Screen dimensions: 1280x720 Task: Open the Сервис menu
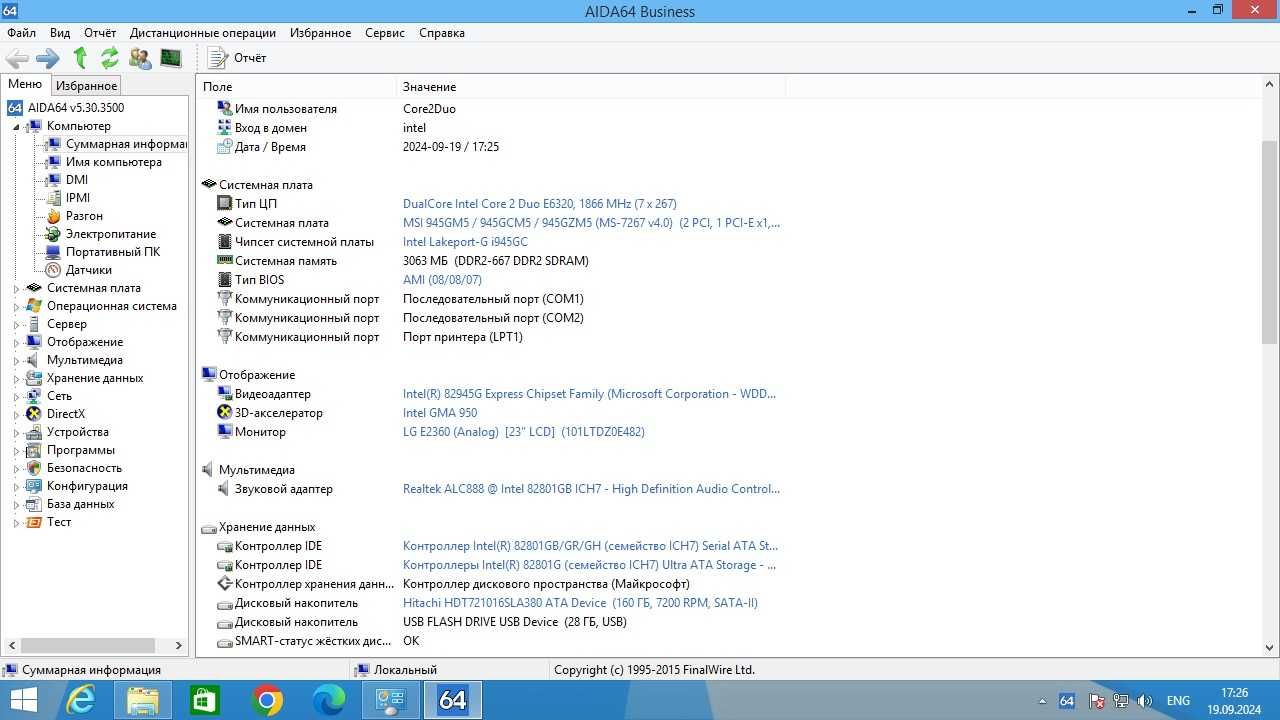click(385, 33)
